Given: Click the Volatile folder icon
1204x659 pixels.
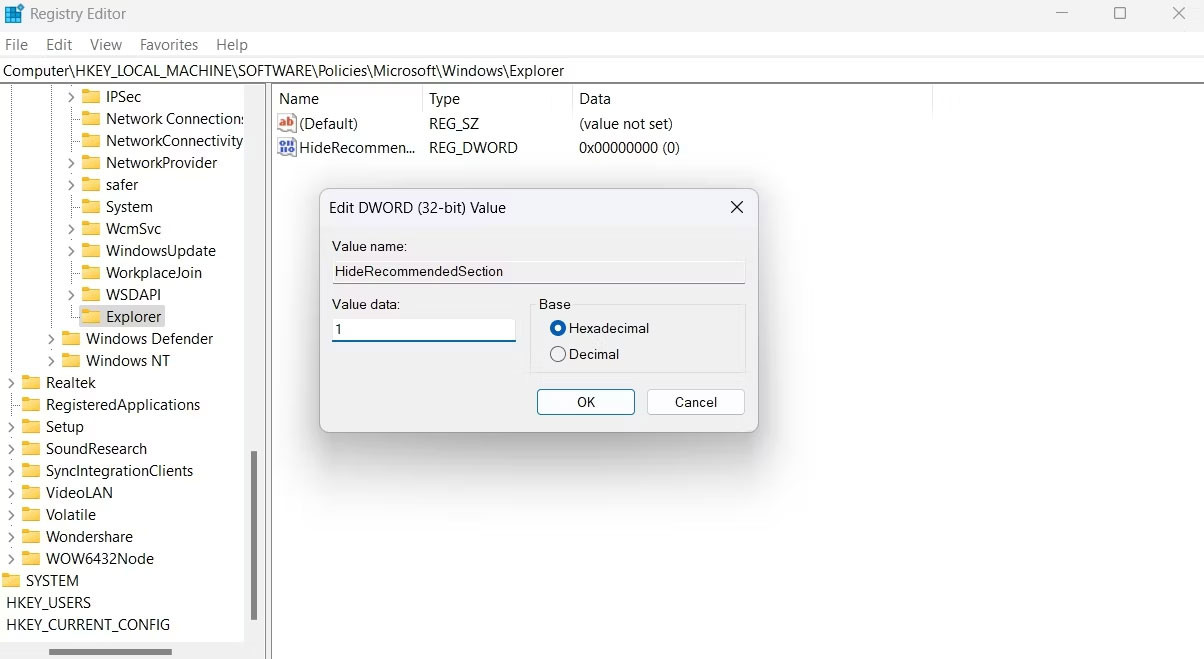Looking at the screenshot, I should point(31,514).
